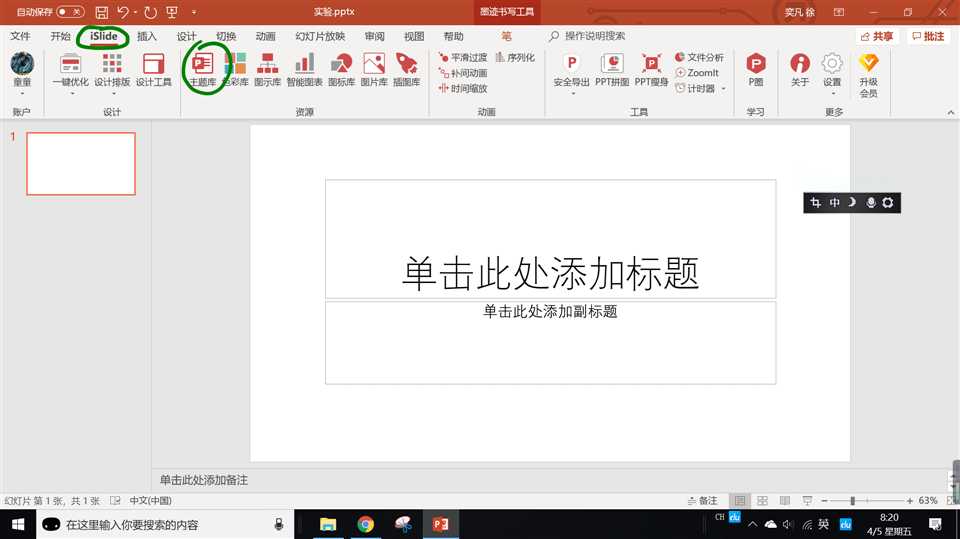This screenshot has height=539, width=960.
Task: Click the 中文(中国) language indicator
Action: 151,500
